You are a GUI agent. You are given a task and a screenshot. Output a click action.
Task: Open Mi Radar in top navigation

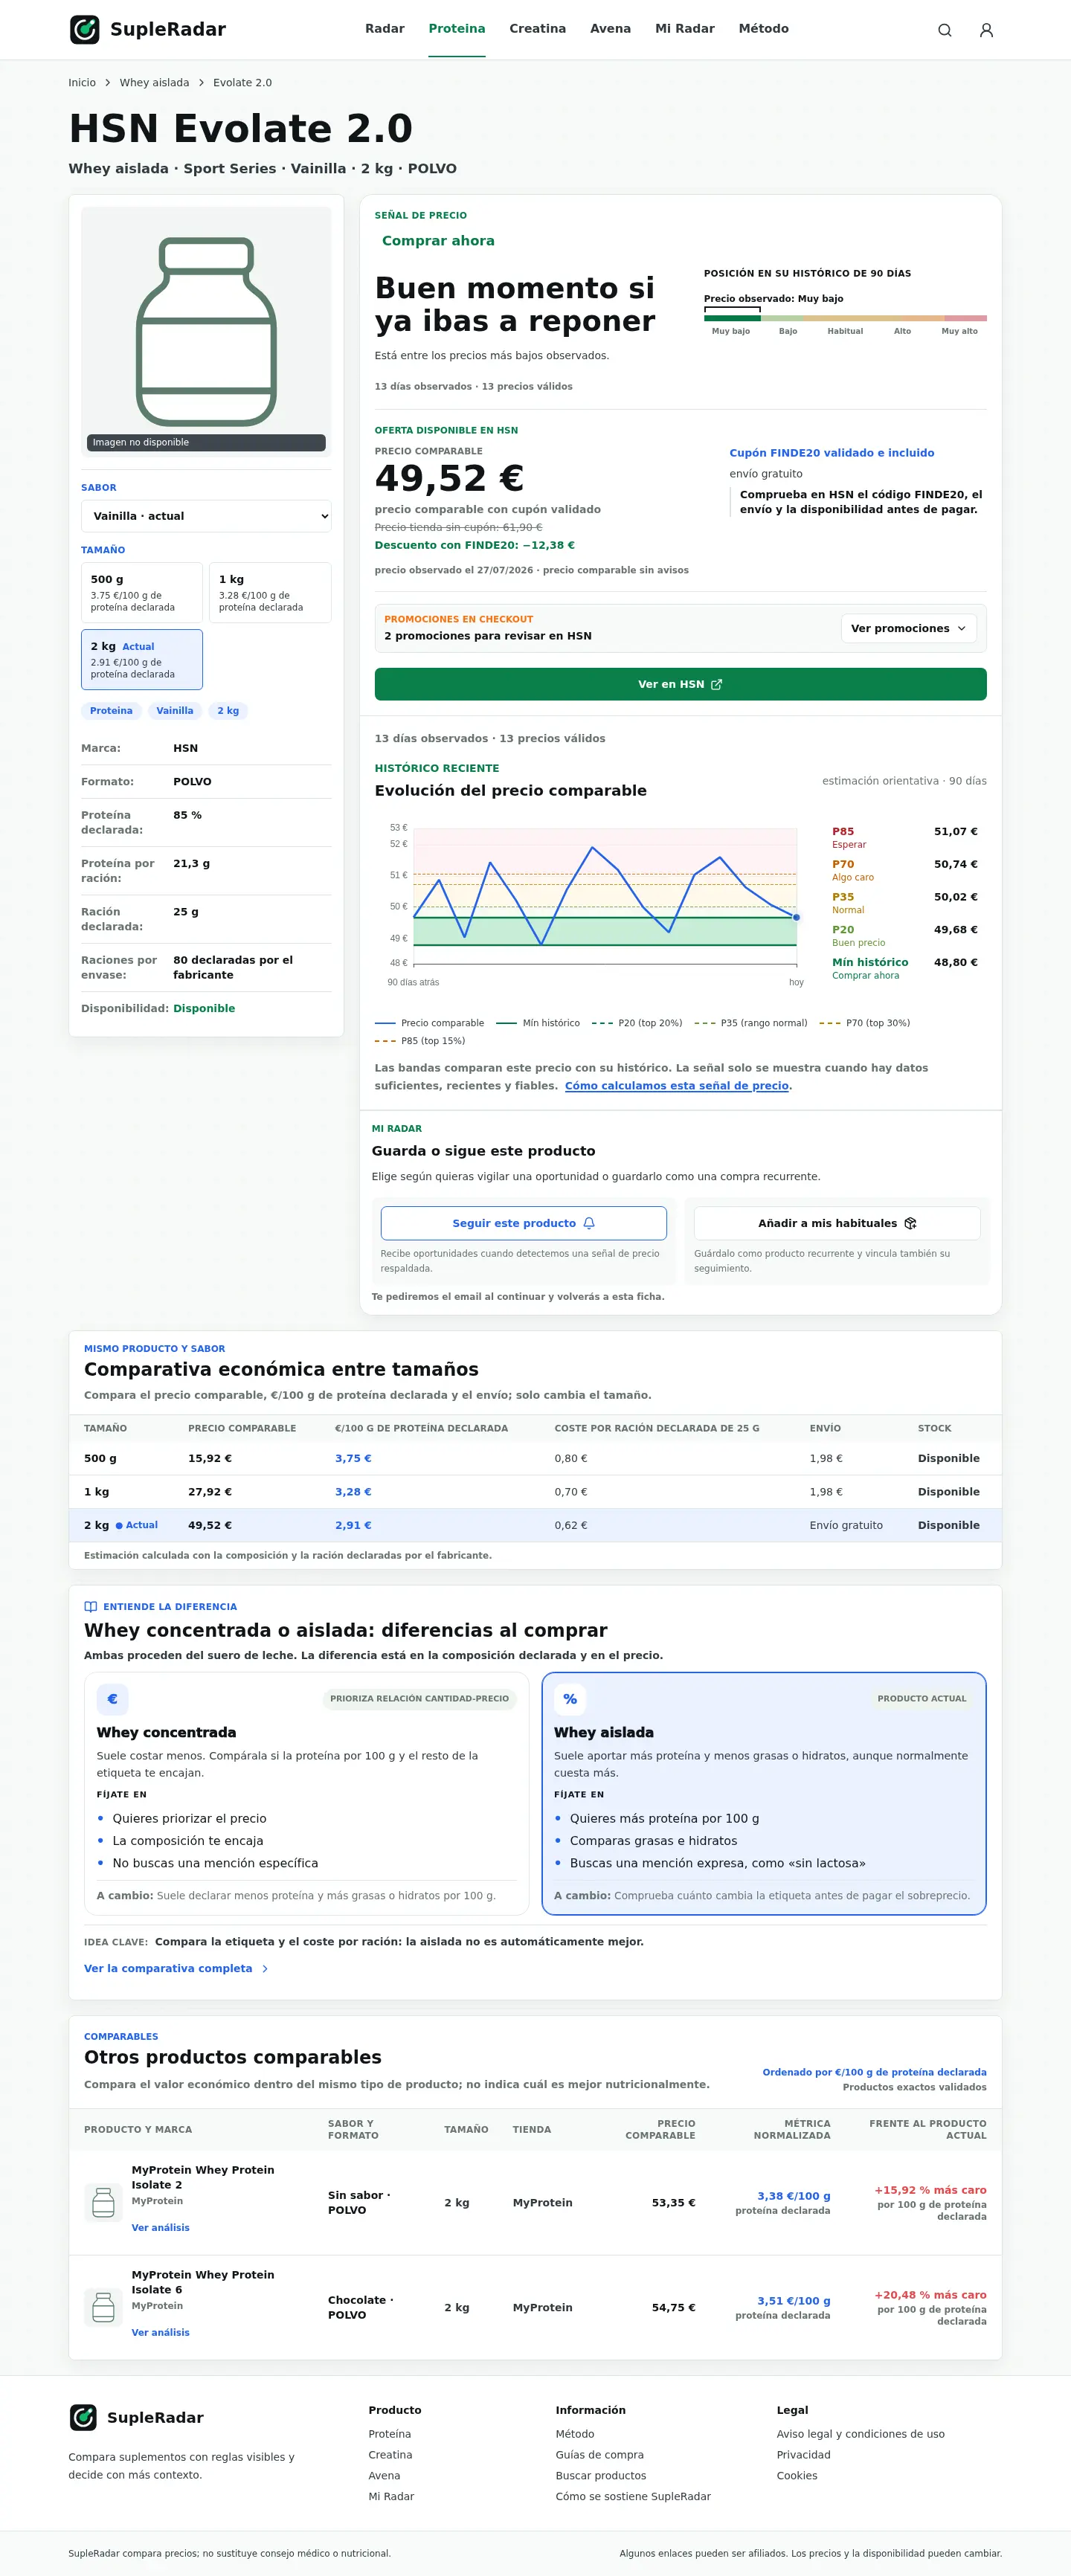coord(685,28)
